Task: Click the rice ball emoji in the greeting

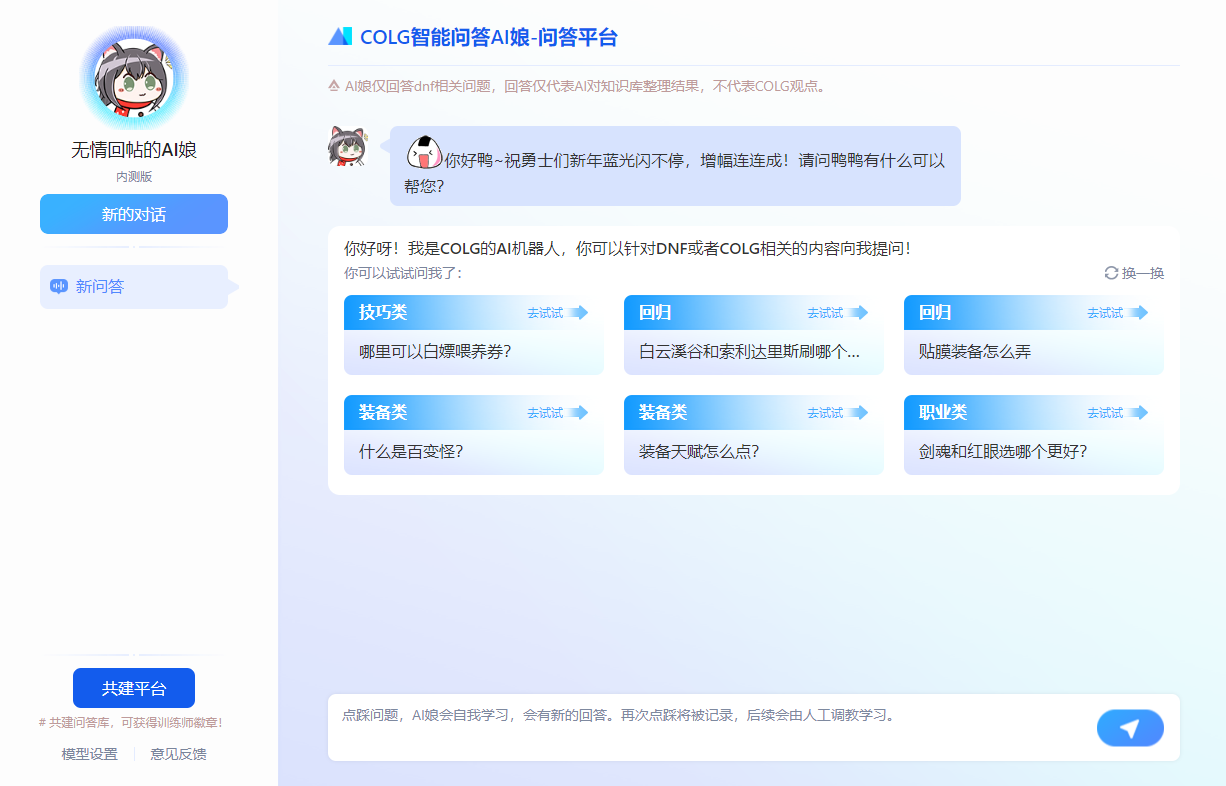Action: point(424,153)
